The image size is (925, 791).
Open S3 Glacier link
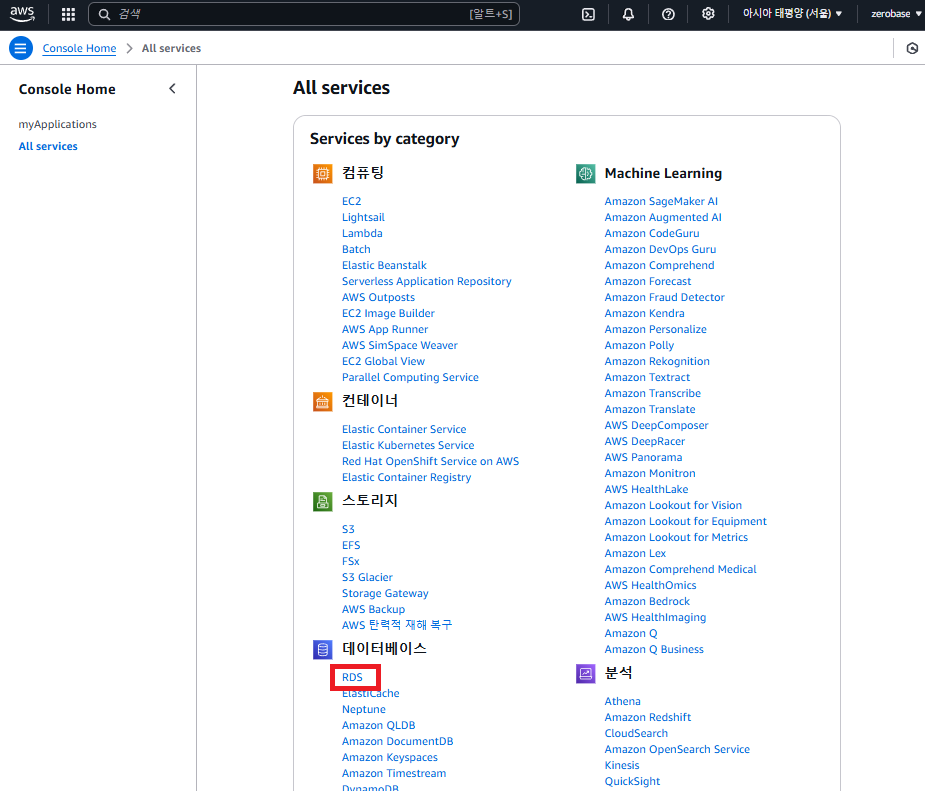coord(367,577)
